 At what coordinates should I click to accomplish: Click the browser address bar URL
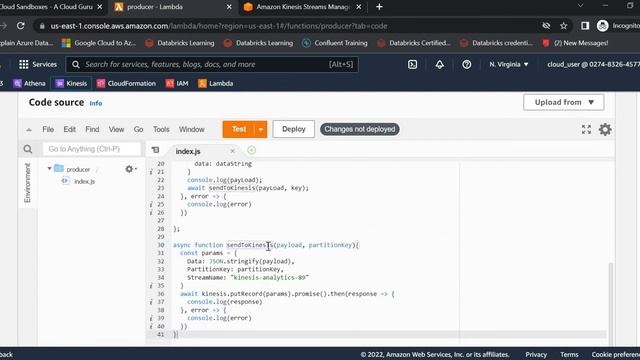click(219, 26)
